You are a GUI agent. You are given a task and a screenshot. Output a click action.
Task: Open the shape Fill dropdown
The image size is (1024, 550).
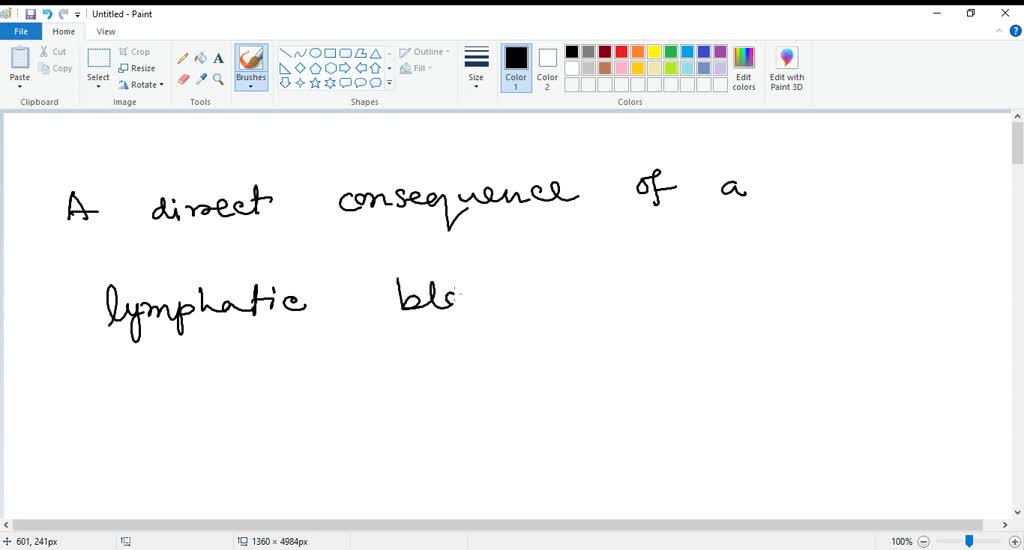click(x=416, y=68)
